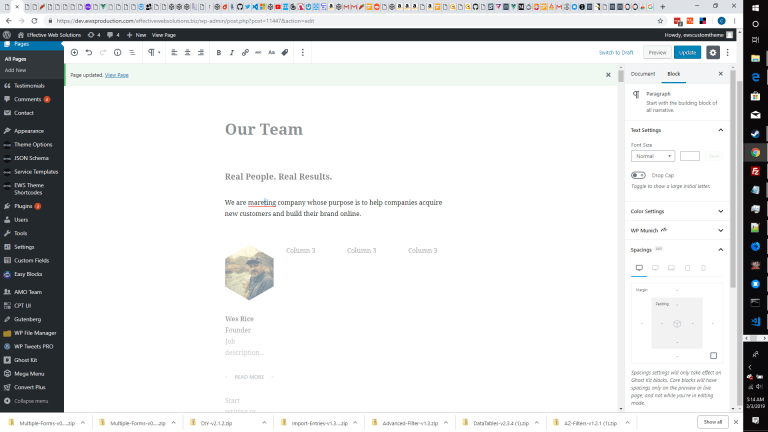Viewport: 768px width, 432px height.
Task: Toggle the settings sidebar gear
Action: pos(713,52)
